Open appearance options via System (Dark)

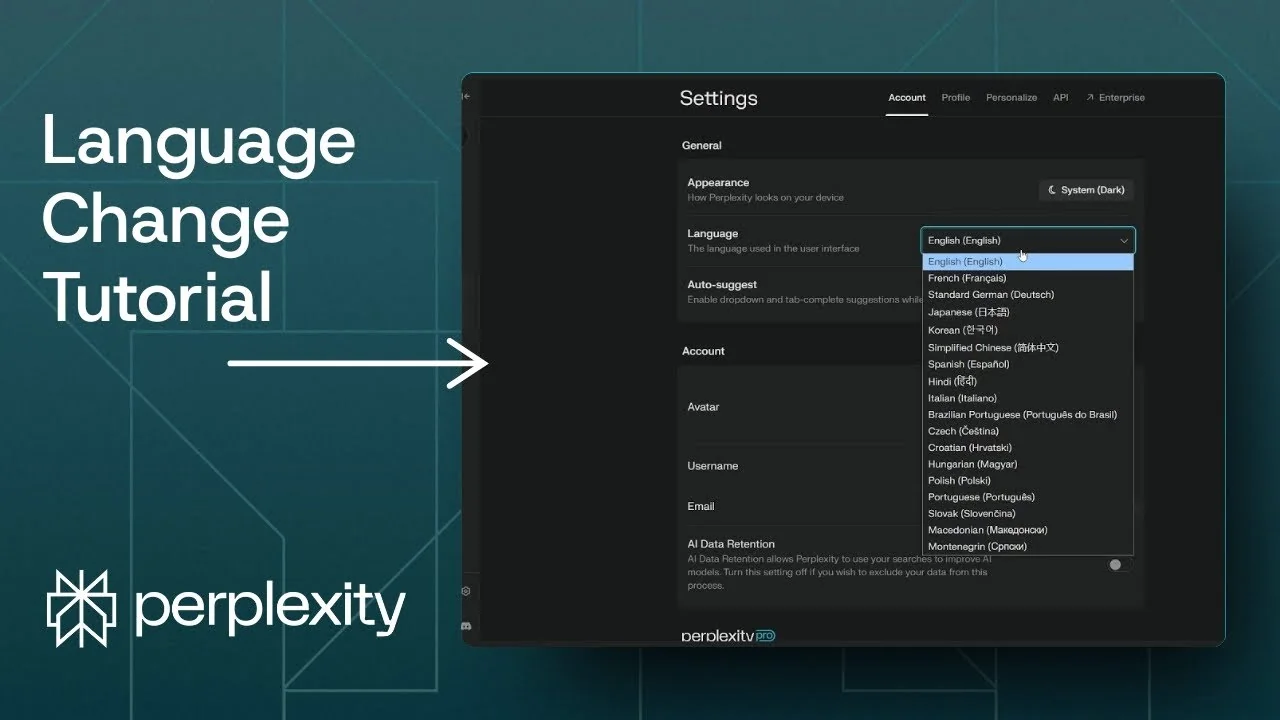pos(1085,190)
